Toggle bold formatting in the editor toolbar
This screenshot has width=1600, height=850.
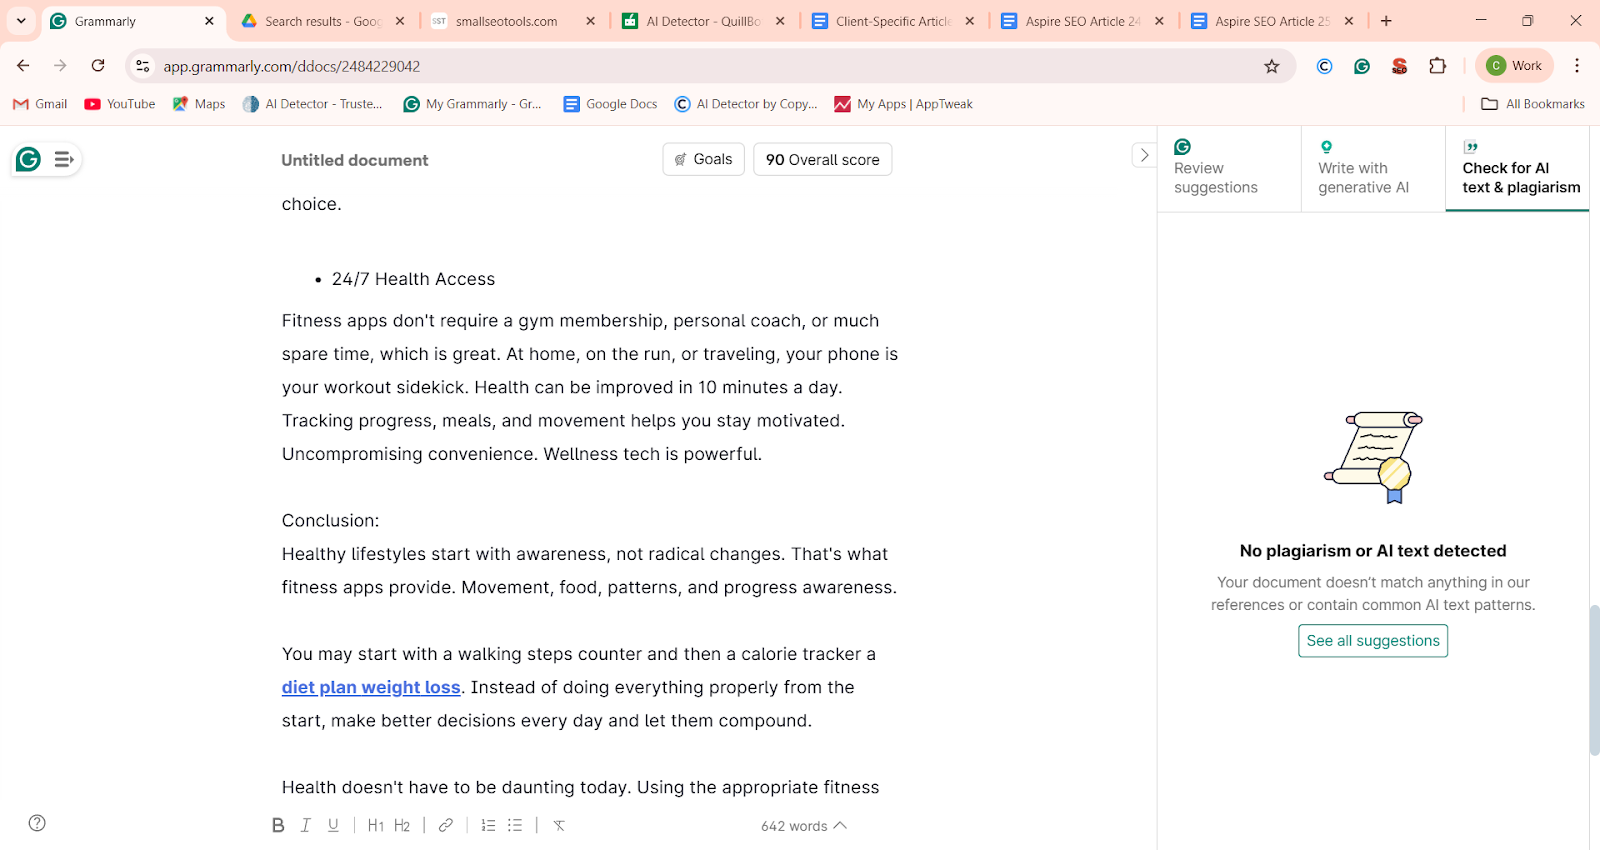278,825
